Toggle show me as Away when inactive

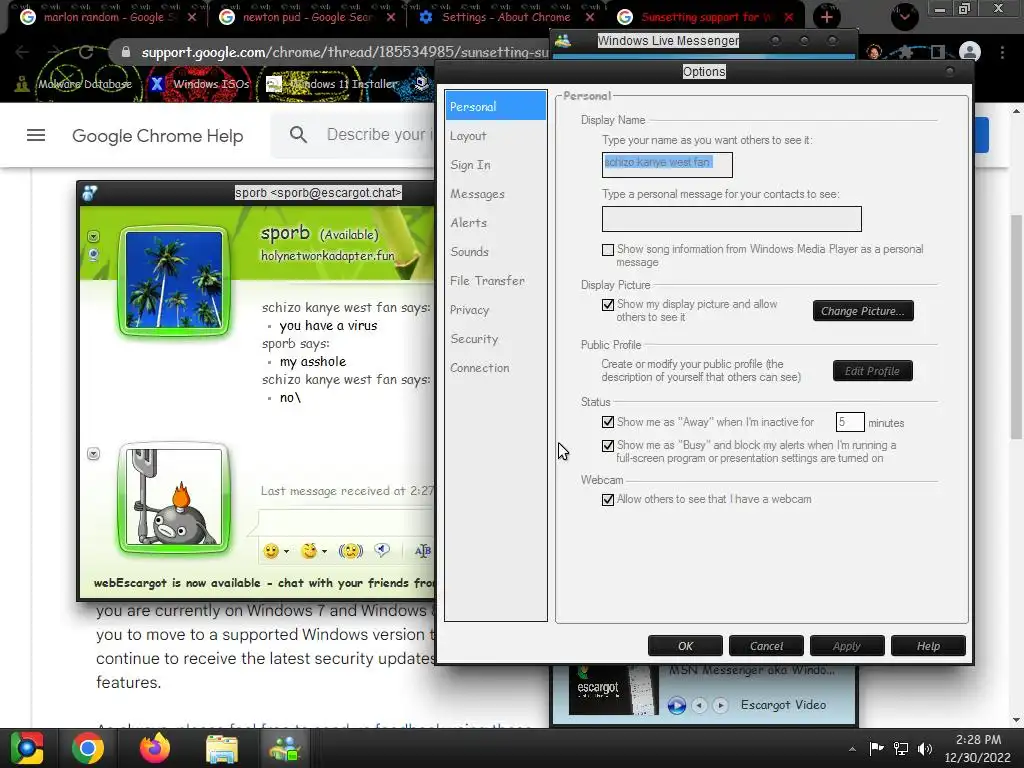point(608,422)
